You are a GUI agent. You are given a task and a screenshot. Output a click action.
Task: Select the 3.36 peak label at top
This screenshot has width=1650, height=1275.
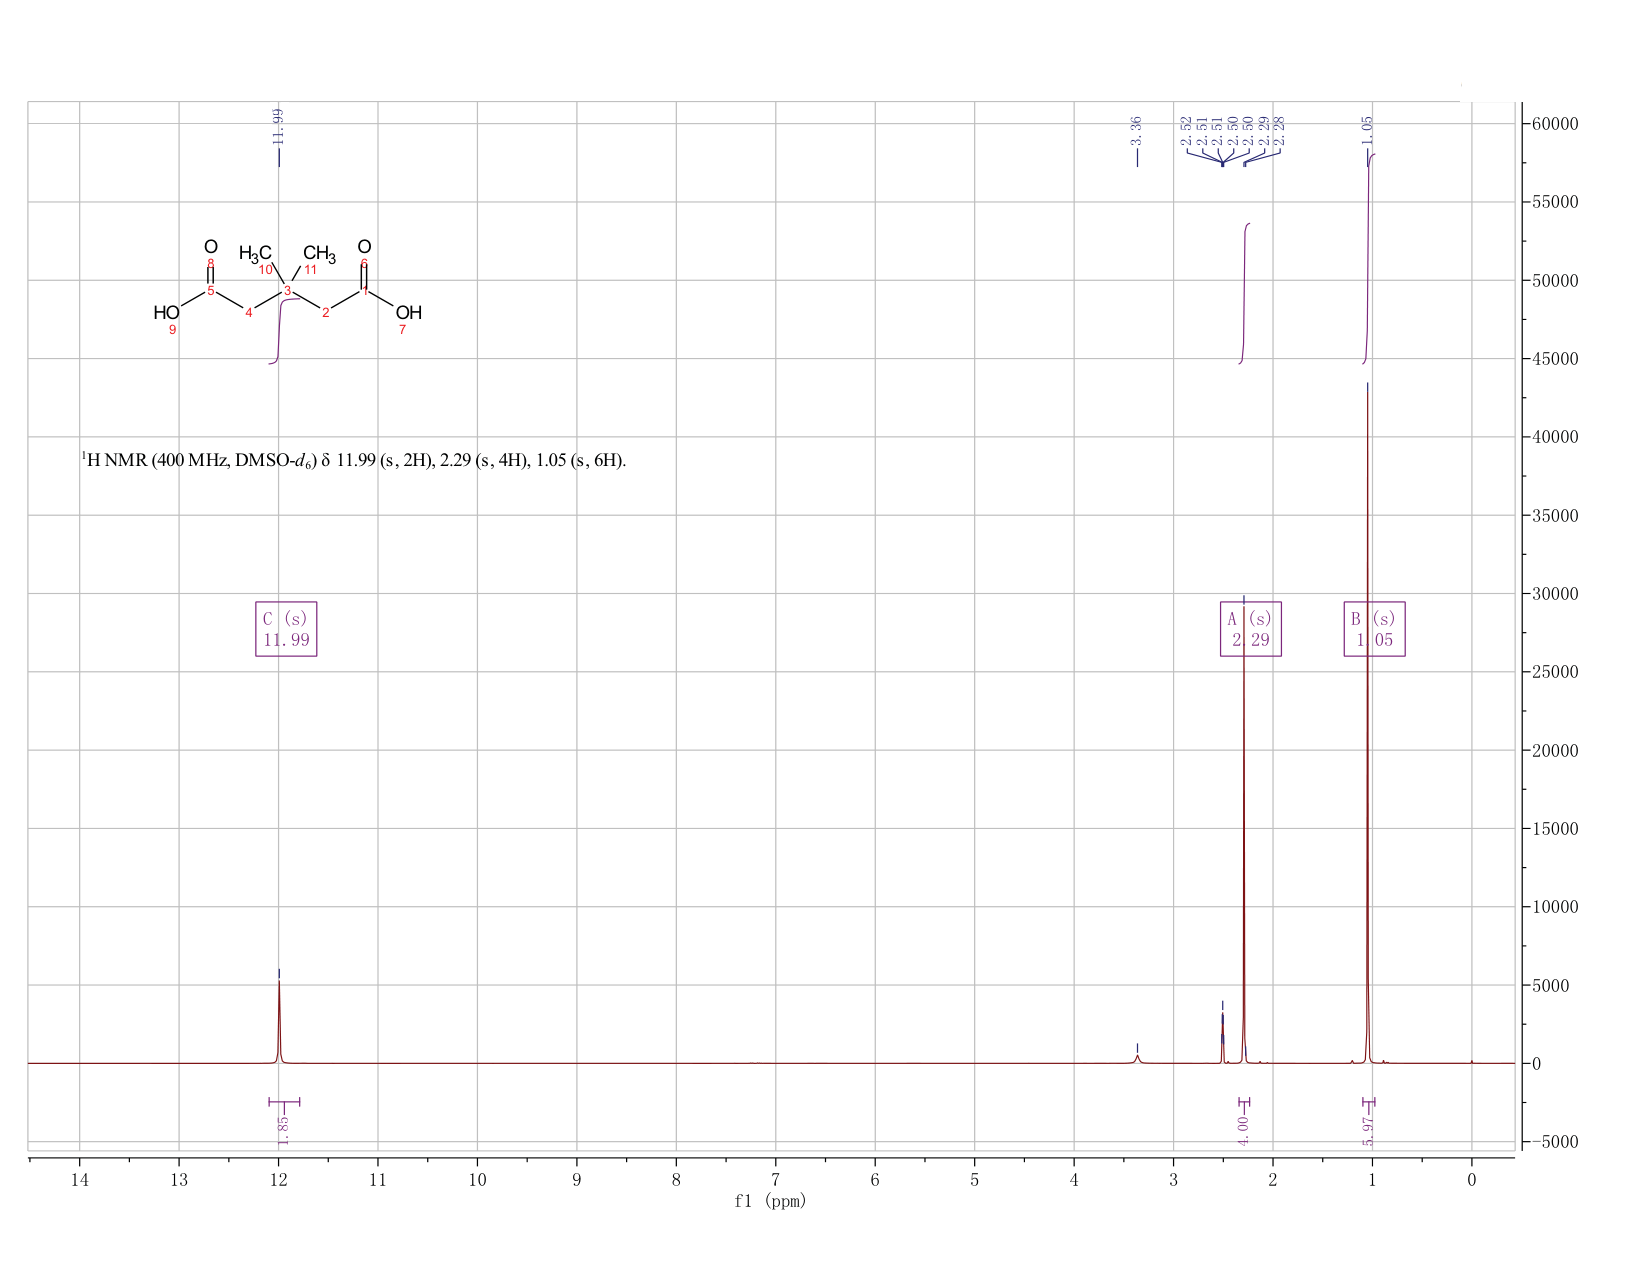point(1137,129)
